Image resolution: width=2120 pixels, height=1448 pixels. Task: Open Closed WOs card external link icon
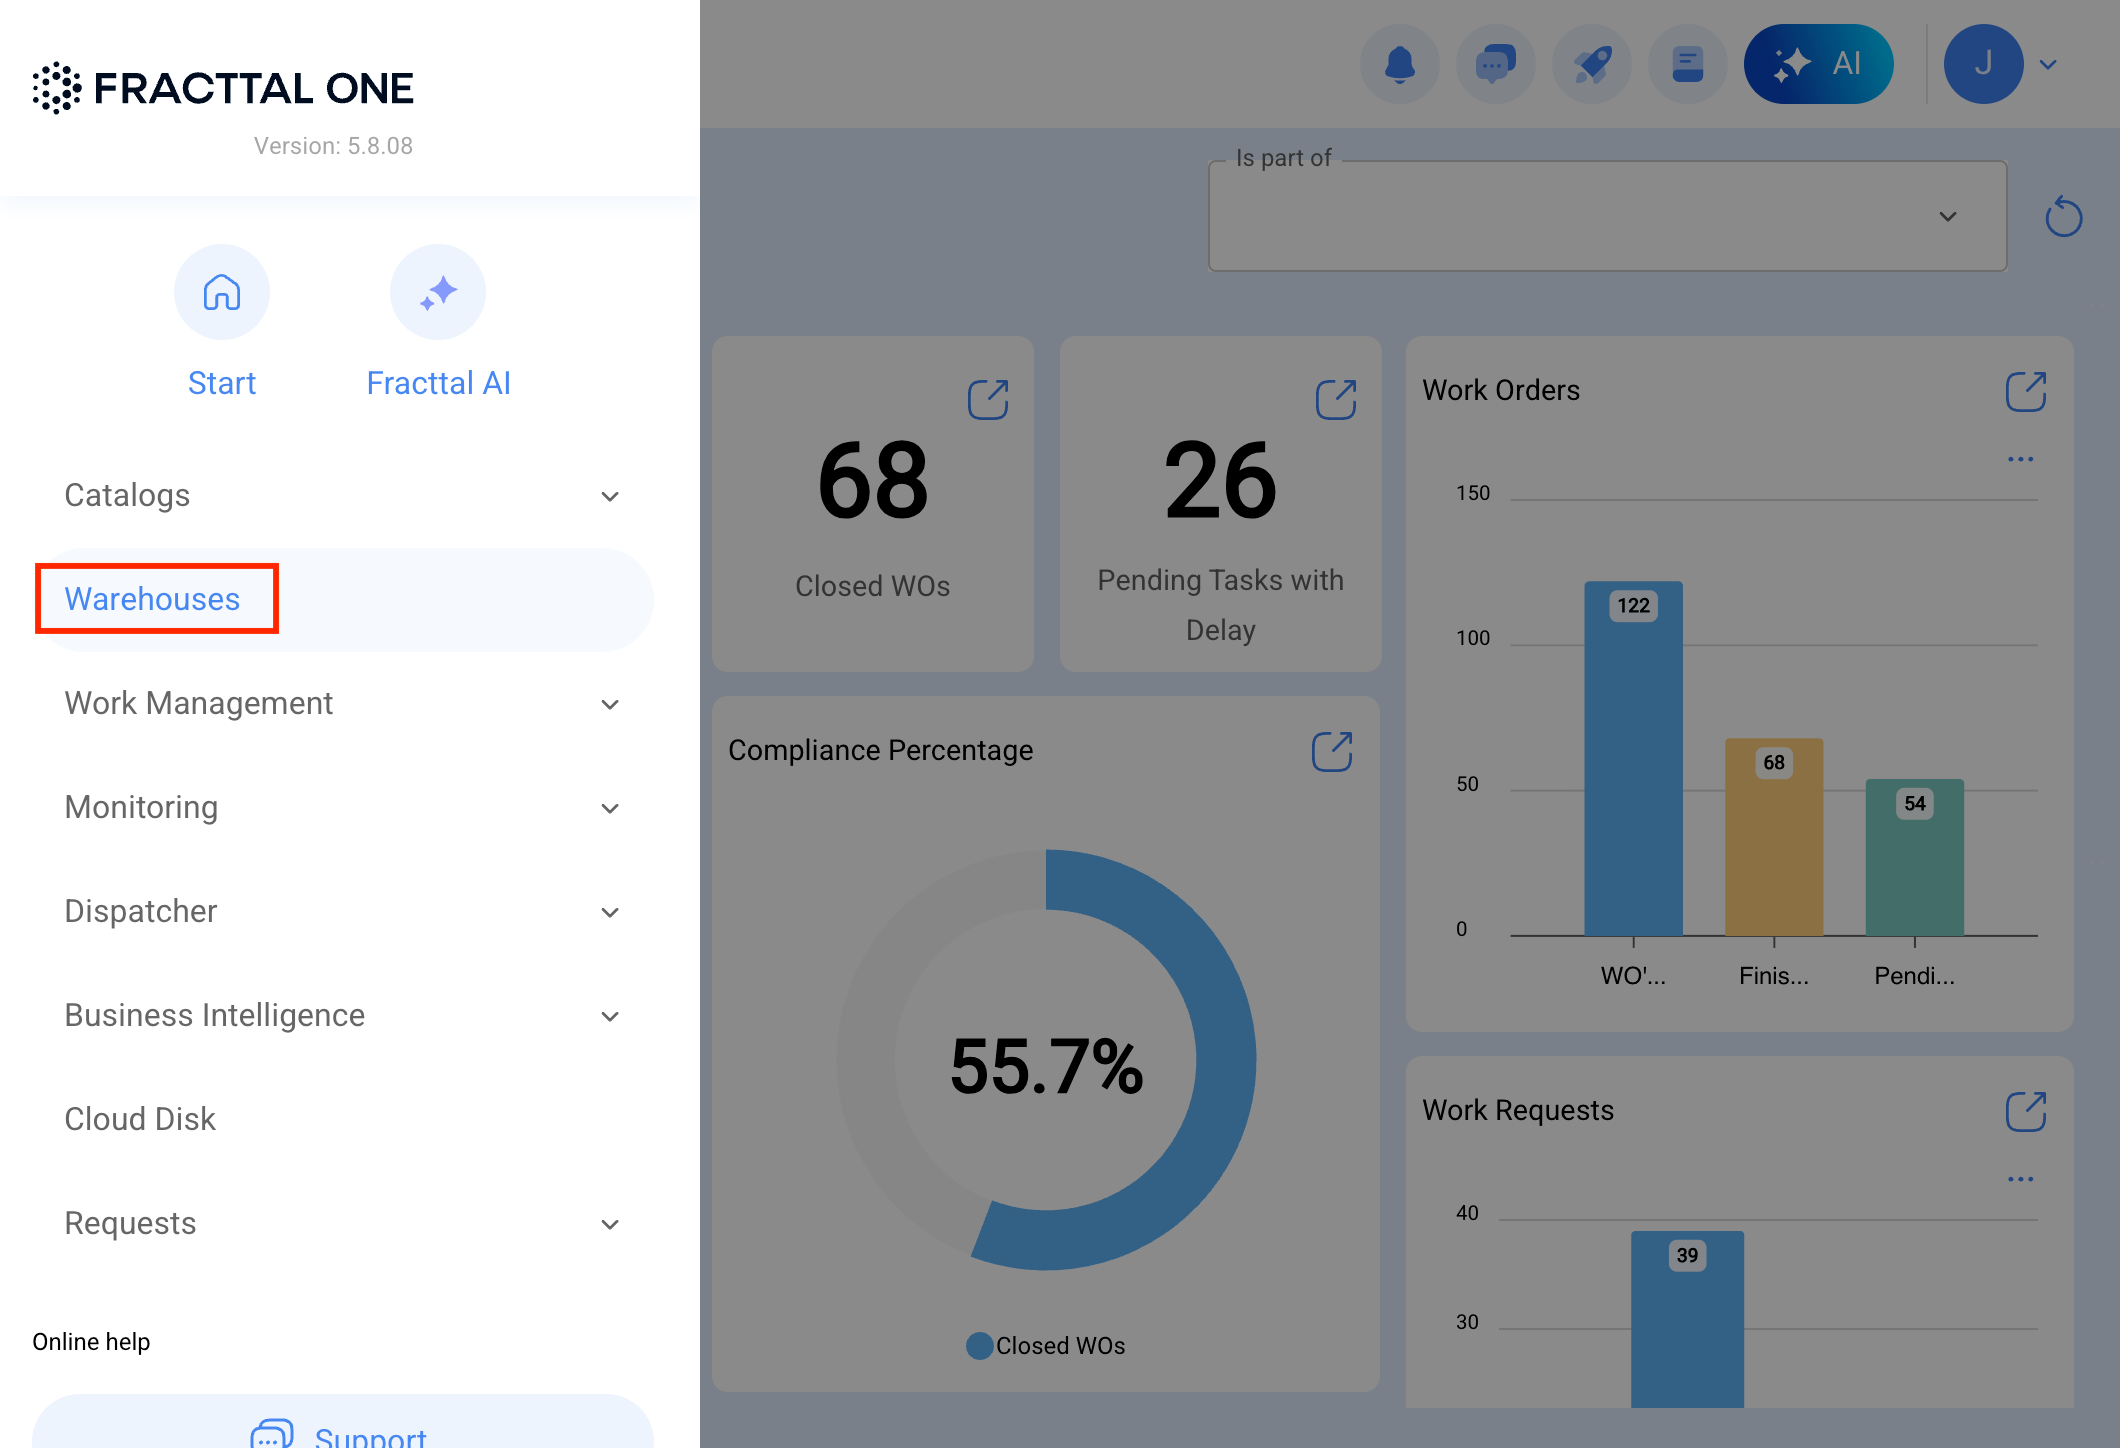pos(988,399)
